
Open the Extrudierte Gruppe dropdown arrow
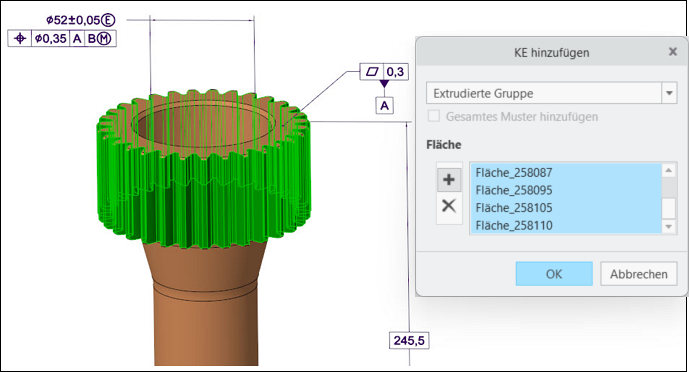click(669, 93)
